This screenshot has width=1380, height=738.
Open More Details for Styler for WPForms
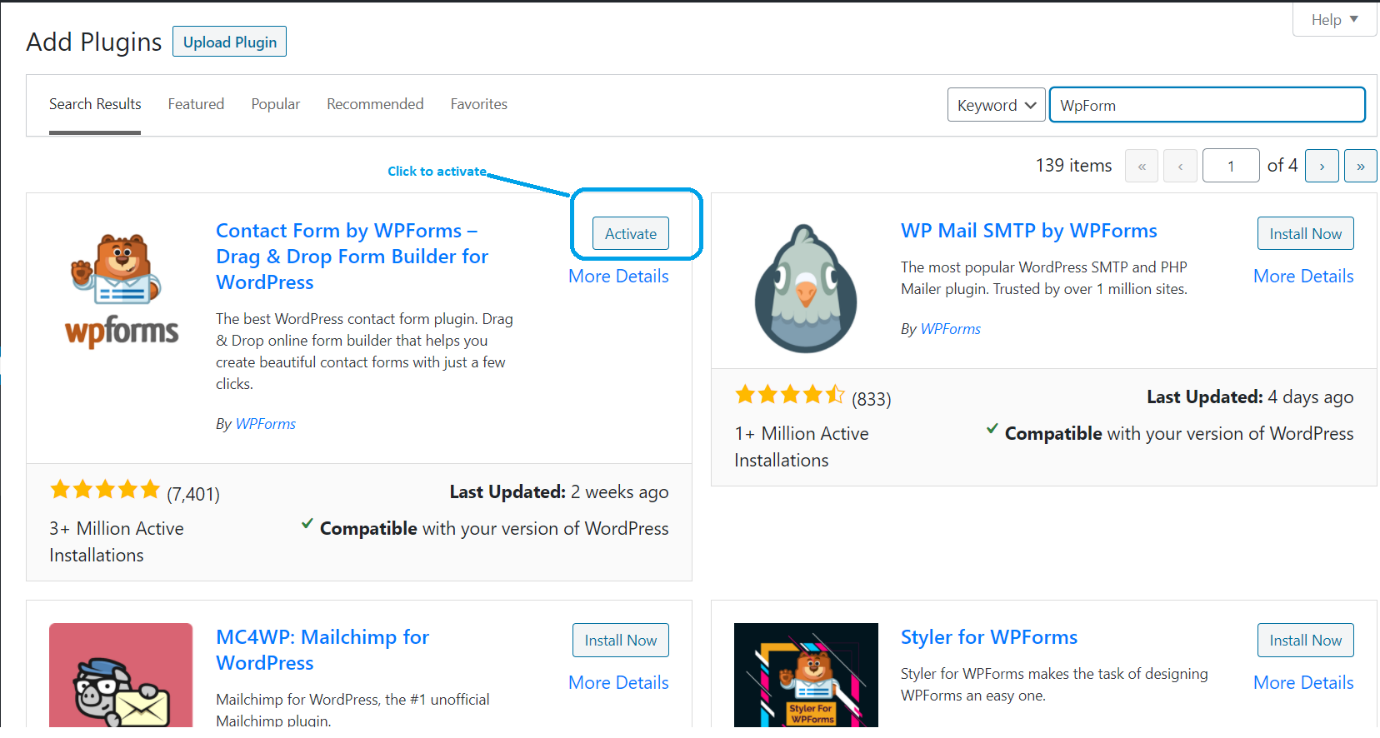[1304, 683]
